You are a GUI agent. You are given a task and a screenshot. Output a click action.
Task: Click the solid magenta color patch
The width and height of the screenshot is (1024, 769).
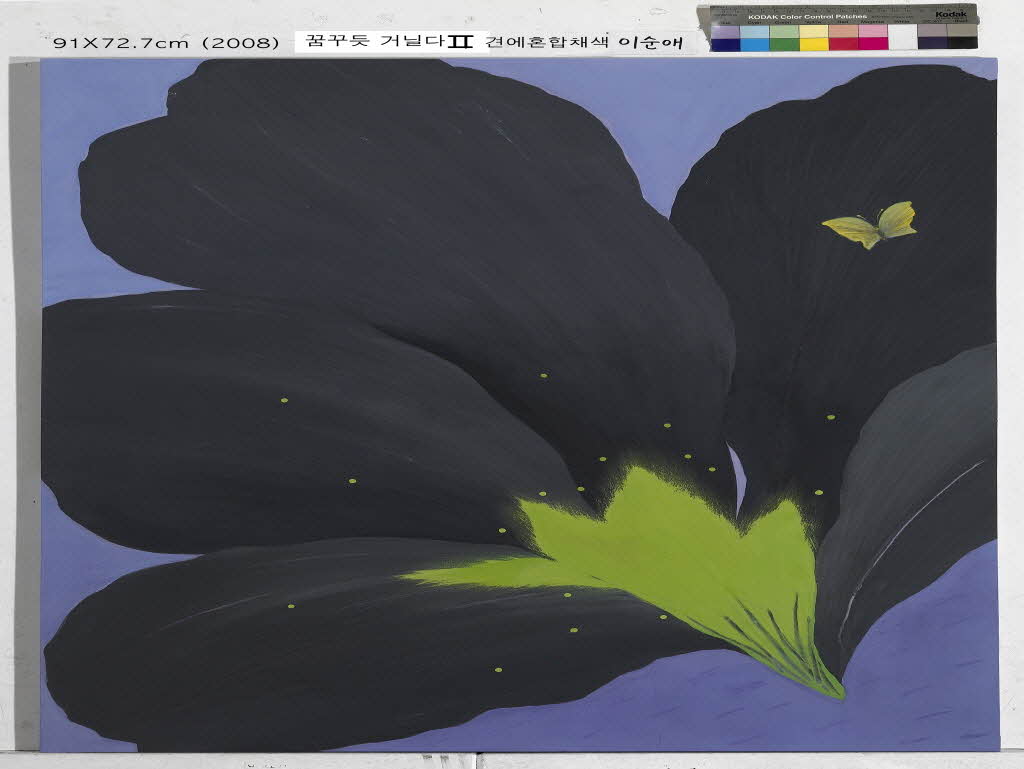click(x=873, y=44)
